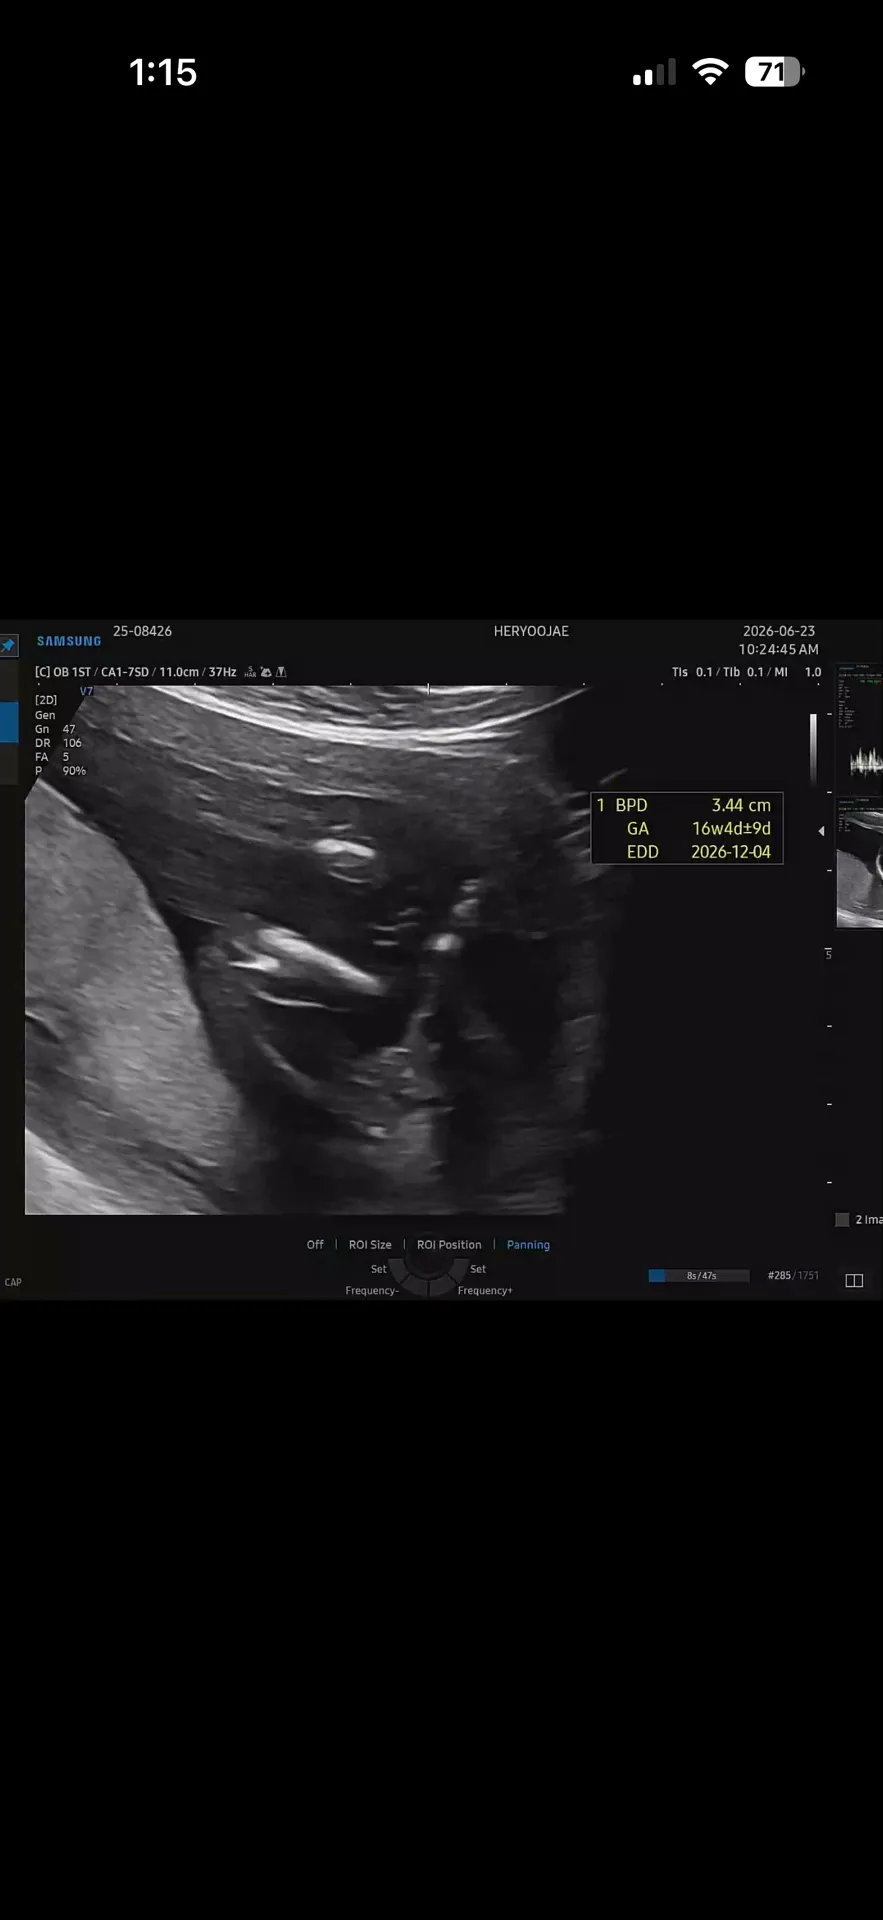Tap the battery indicator showing 71

coord(775,72)
